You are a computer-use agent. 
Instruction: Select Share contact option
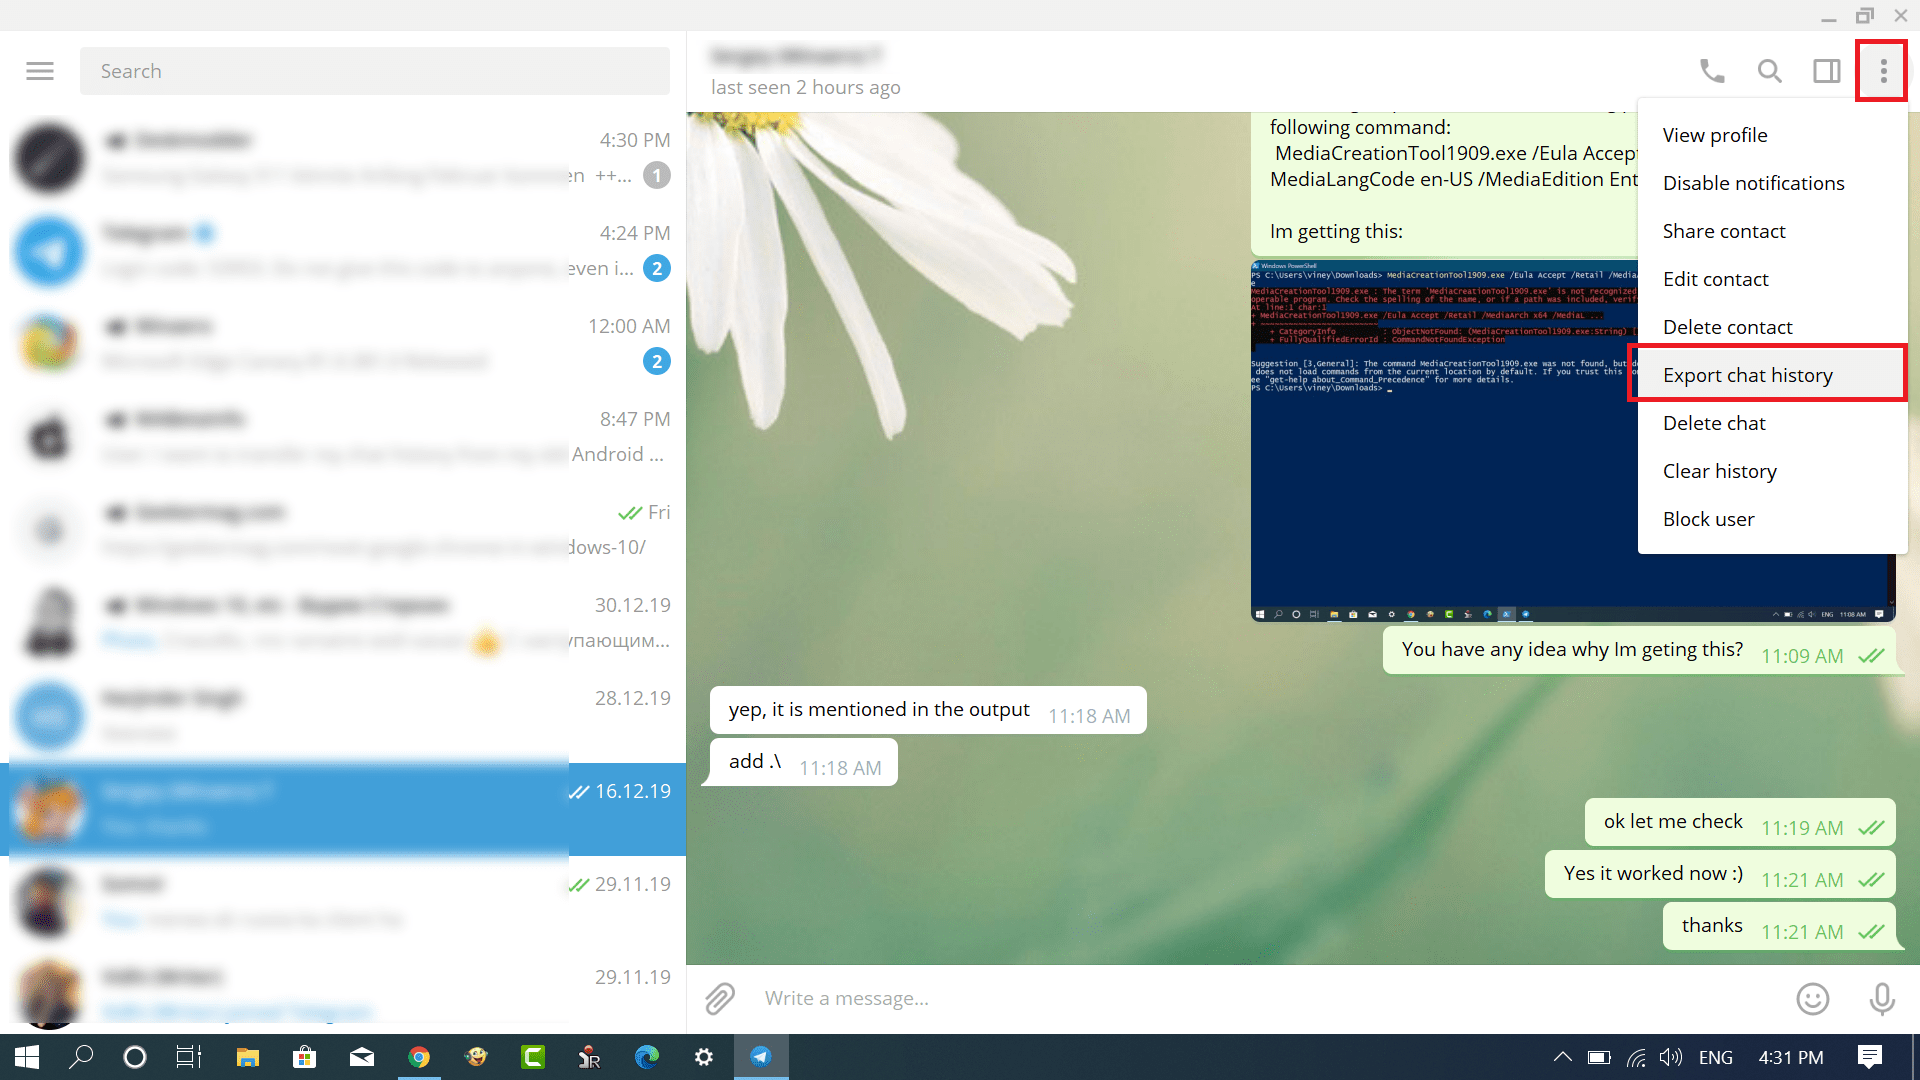click(1724, 231)
